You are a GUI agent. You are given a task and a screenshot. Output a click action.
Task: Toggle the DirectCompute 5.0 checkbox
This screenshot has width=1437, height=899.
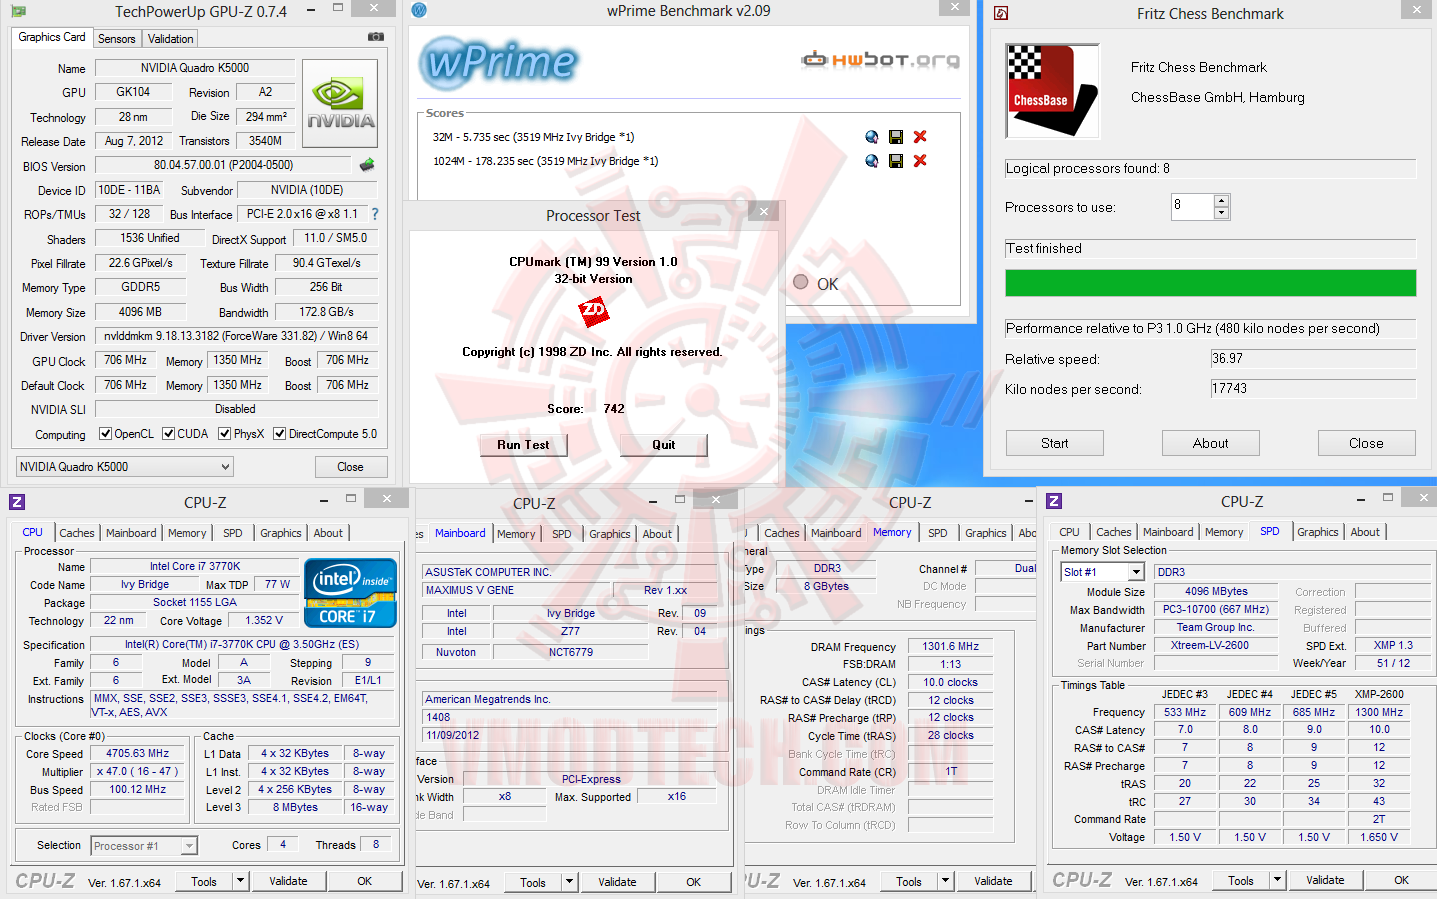tap(280, 434)
